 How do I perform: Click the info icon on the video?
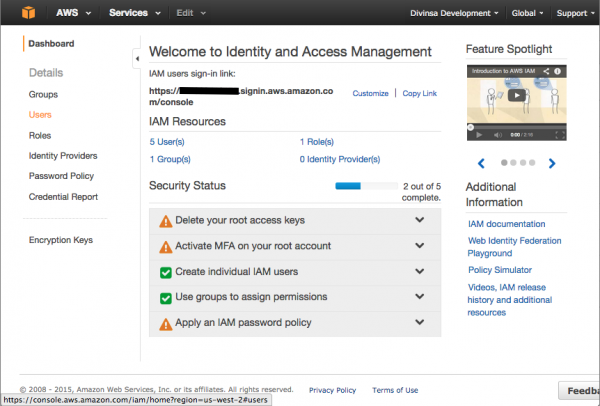558,71
